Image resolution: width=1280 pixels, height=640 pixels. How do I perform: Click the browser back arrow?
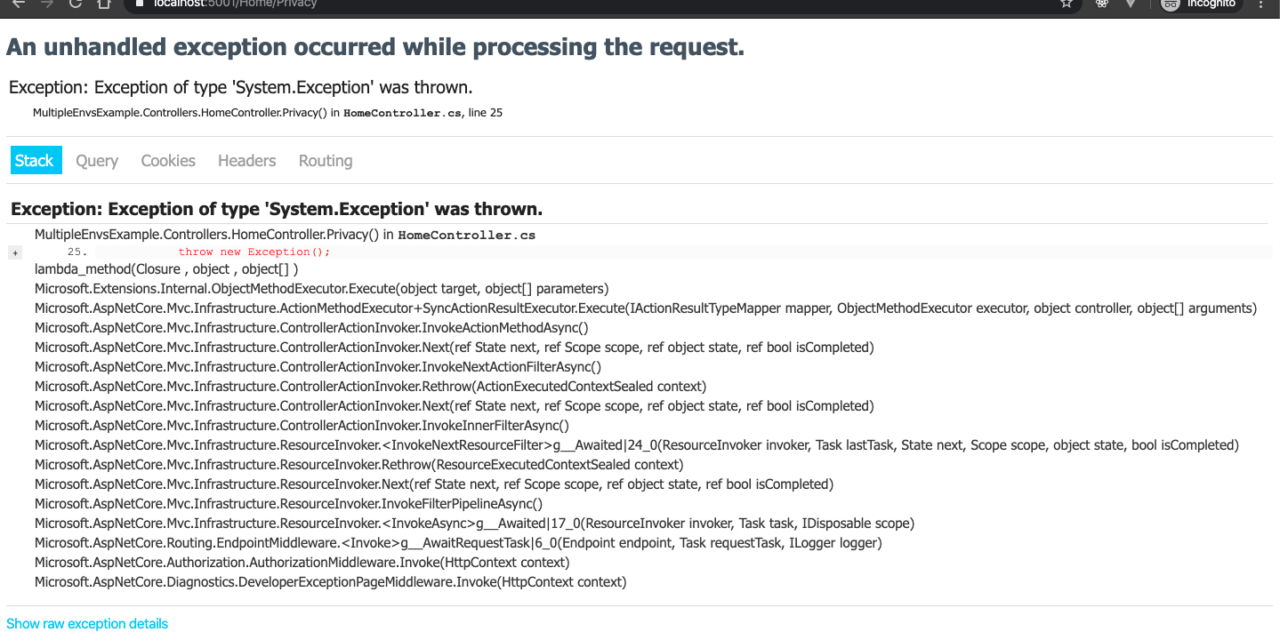tap(17, 4)
